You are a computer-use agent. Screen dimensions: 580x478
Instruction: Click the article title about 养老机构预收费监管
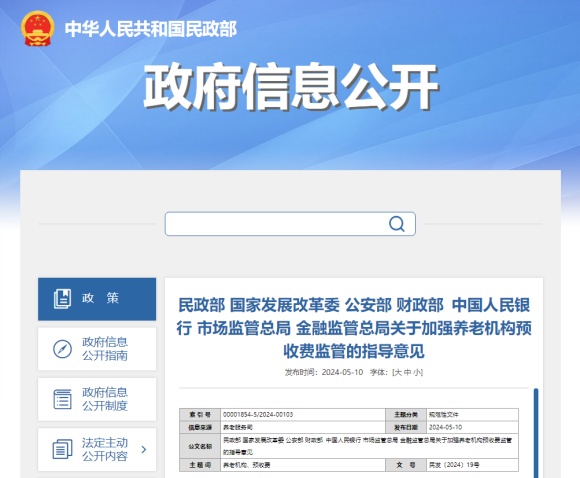pos(354,328)
